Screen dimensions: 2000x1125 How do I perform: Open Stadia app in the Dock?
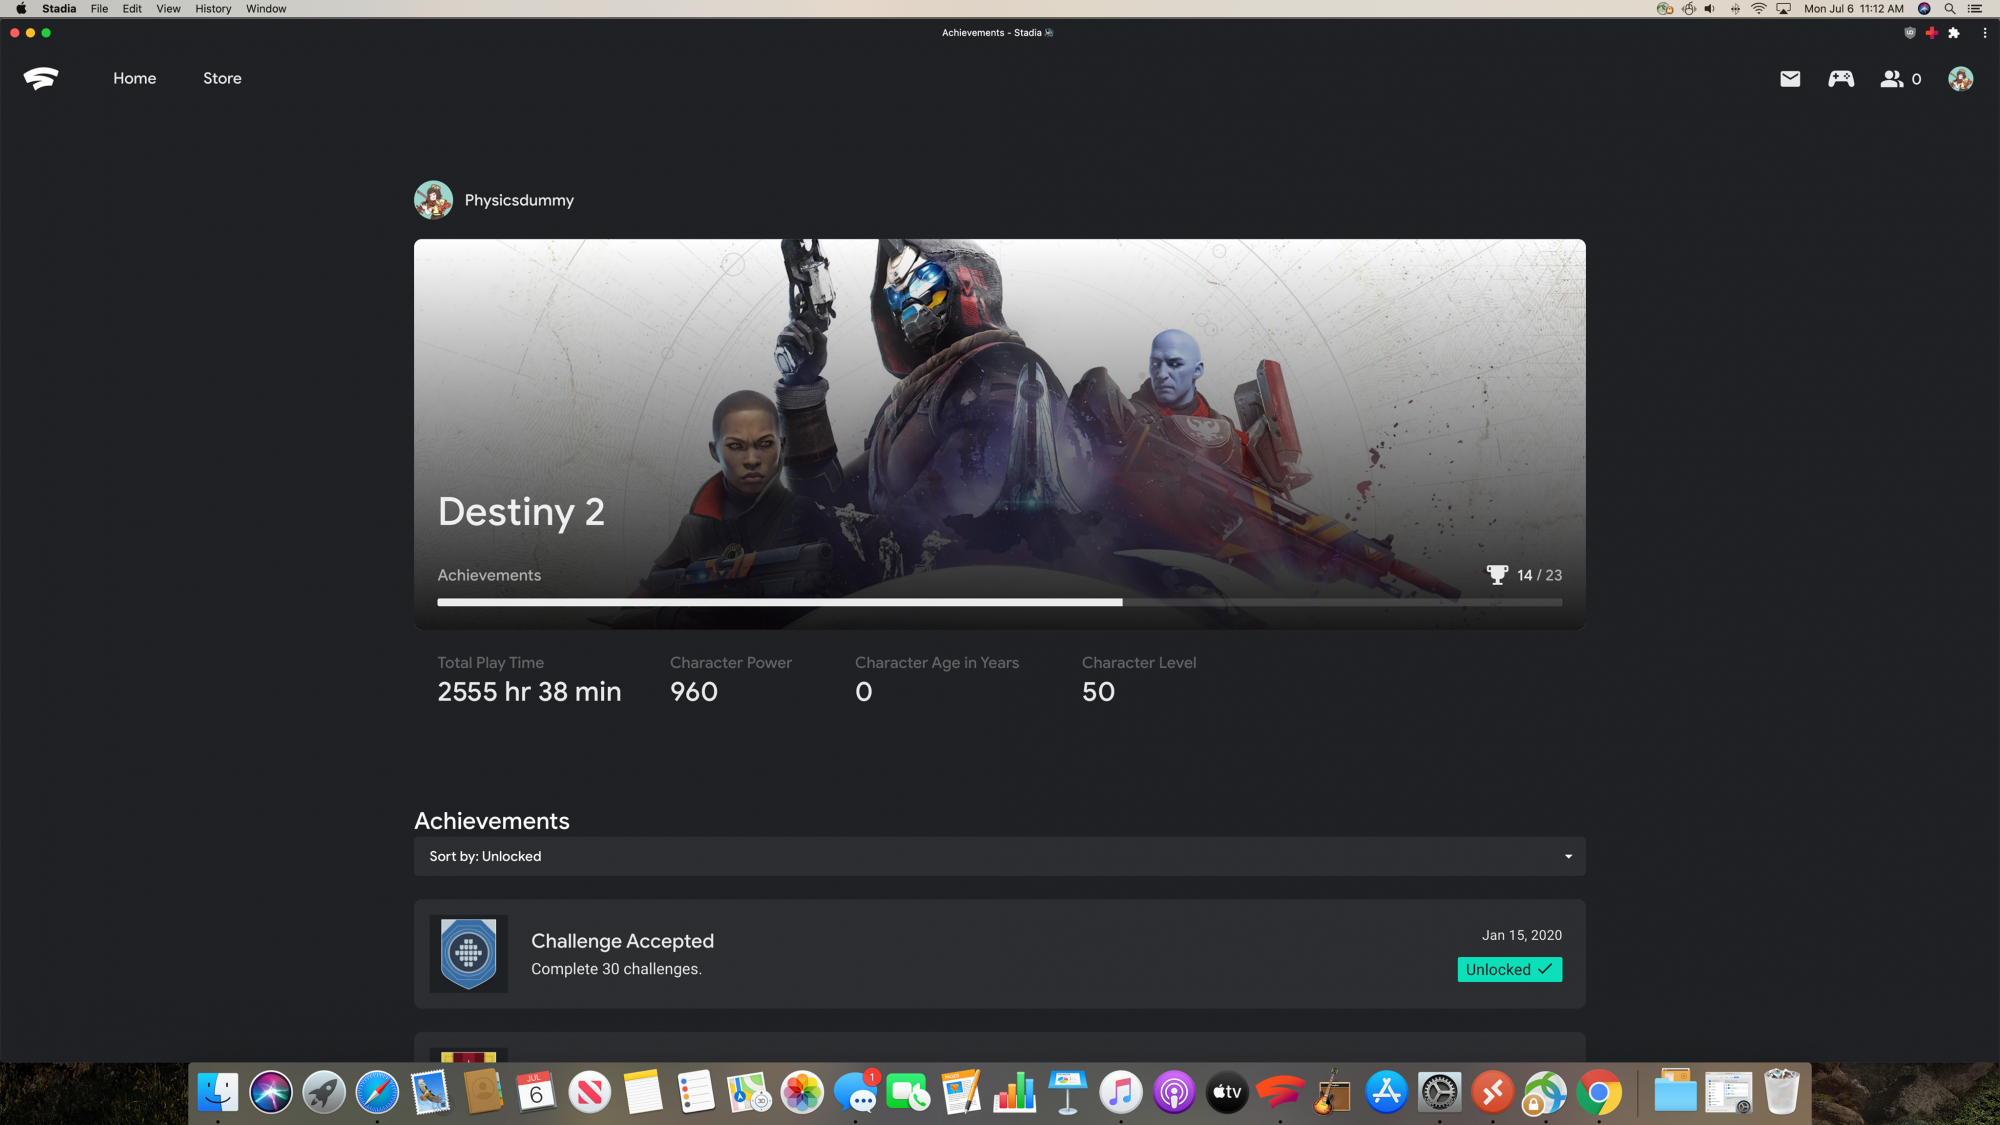[x=1280, y=1093]
